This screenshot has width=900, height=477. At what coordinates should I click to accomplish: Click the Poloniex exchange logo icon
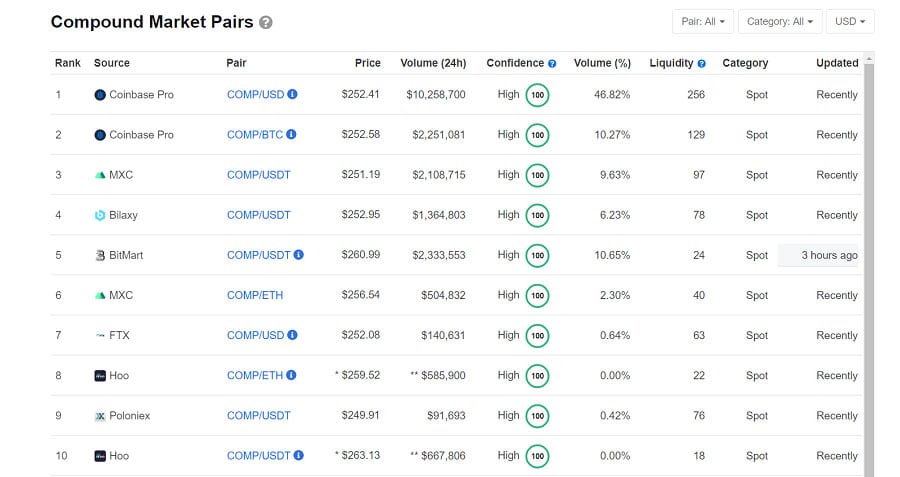click(x=100, y=416)
